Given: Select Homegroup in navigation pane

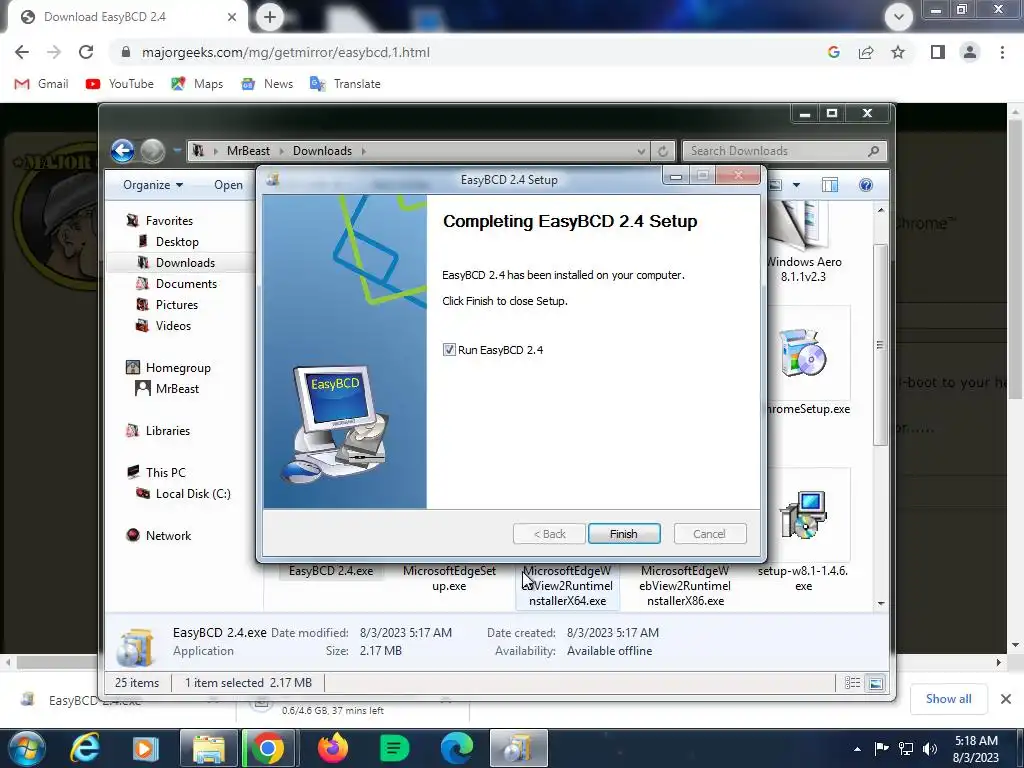Looking at the screenshot, I should click(x=178, y=368).
